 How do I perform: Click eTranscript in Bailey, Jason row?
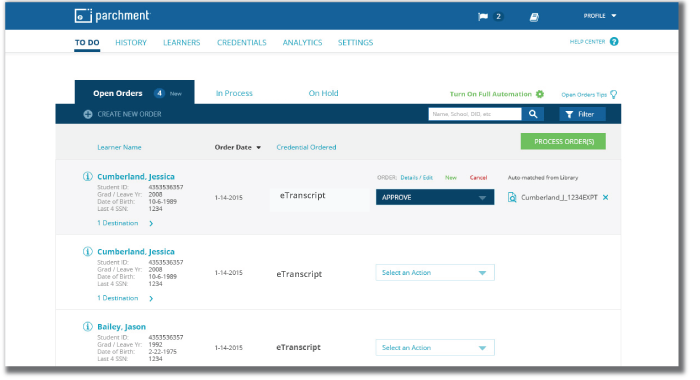pos(299,347)
